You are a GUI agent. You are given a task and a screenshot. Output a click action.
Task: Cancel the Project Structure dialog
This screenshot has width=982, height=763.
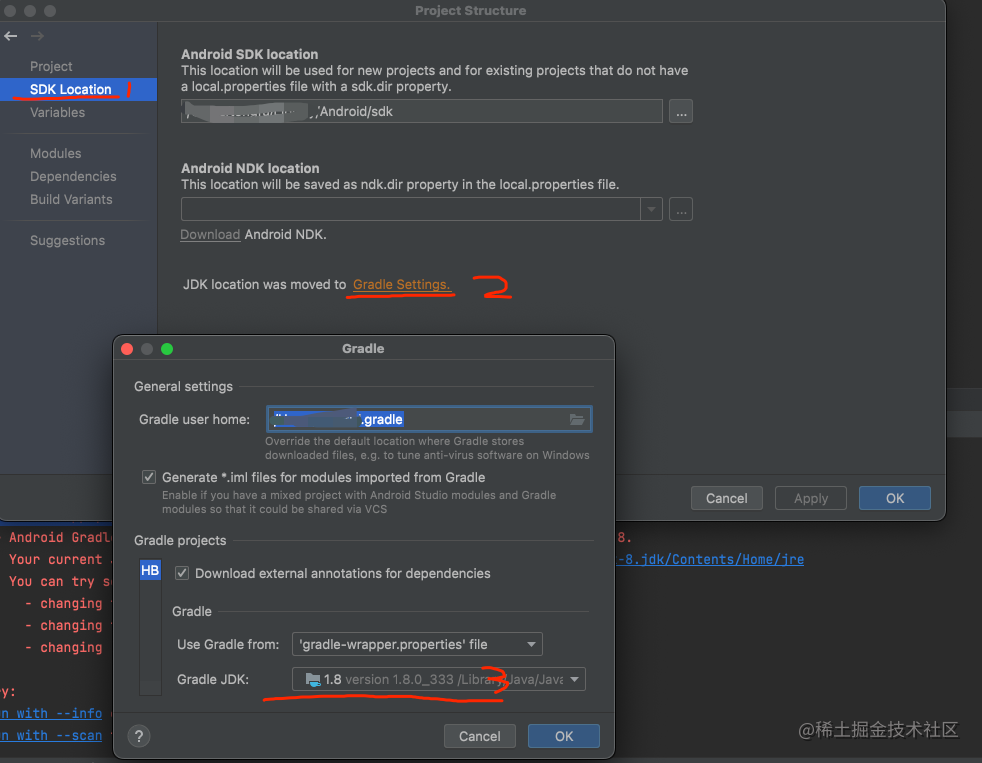[726, 499]
